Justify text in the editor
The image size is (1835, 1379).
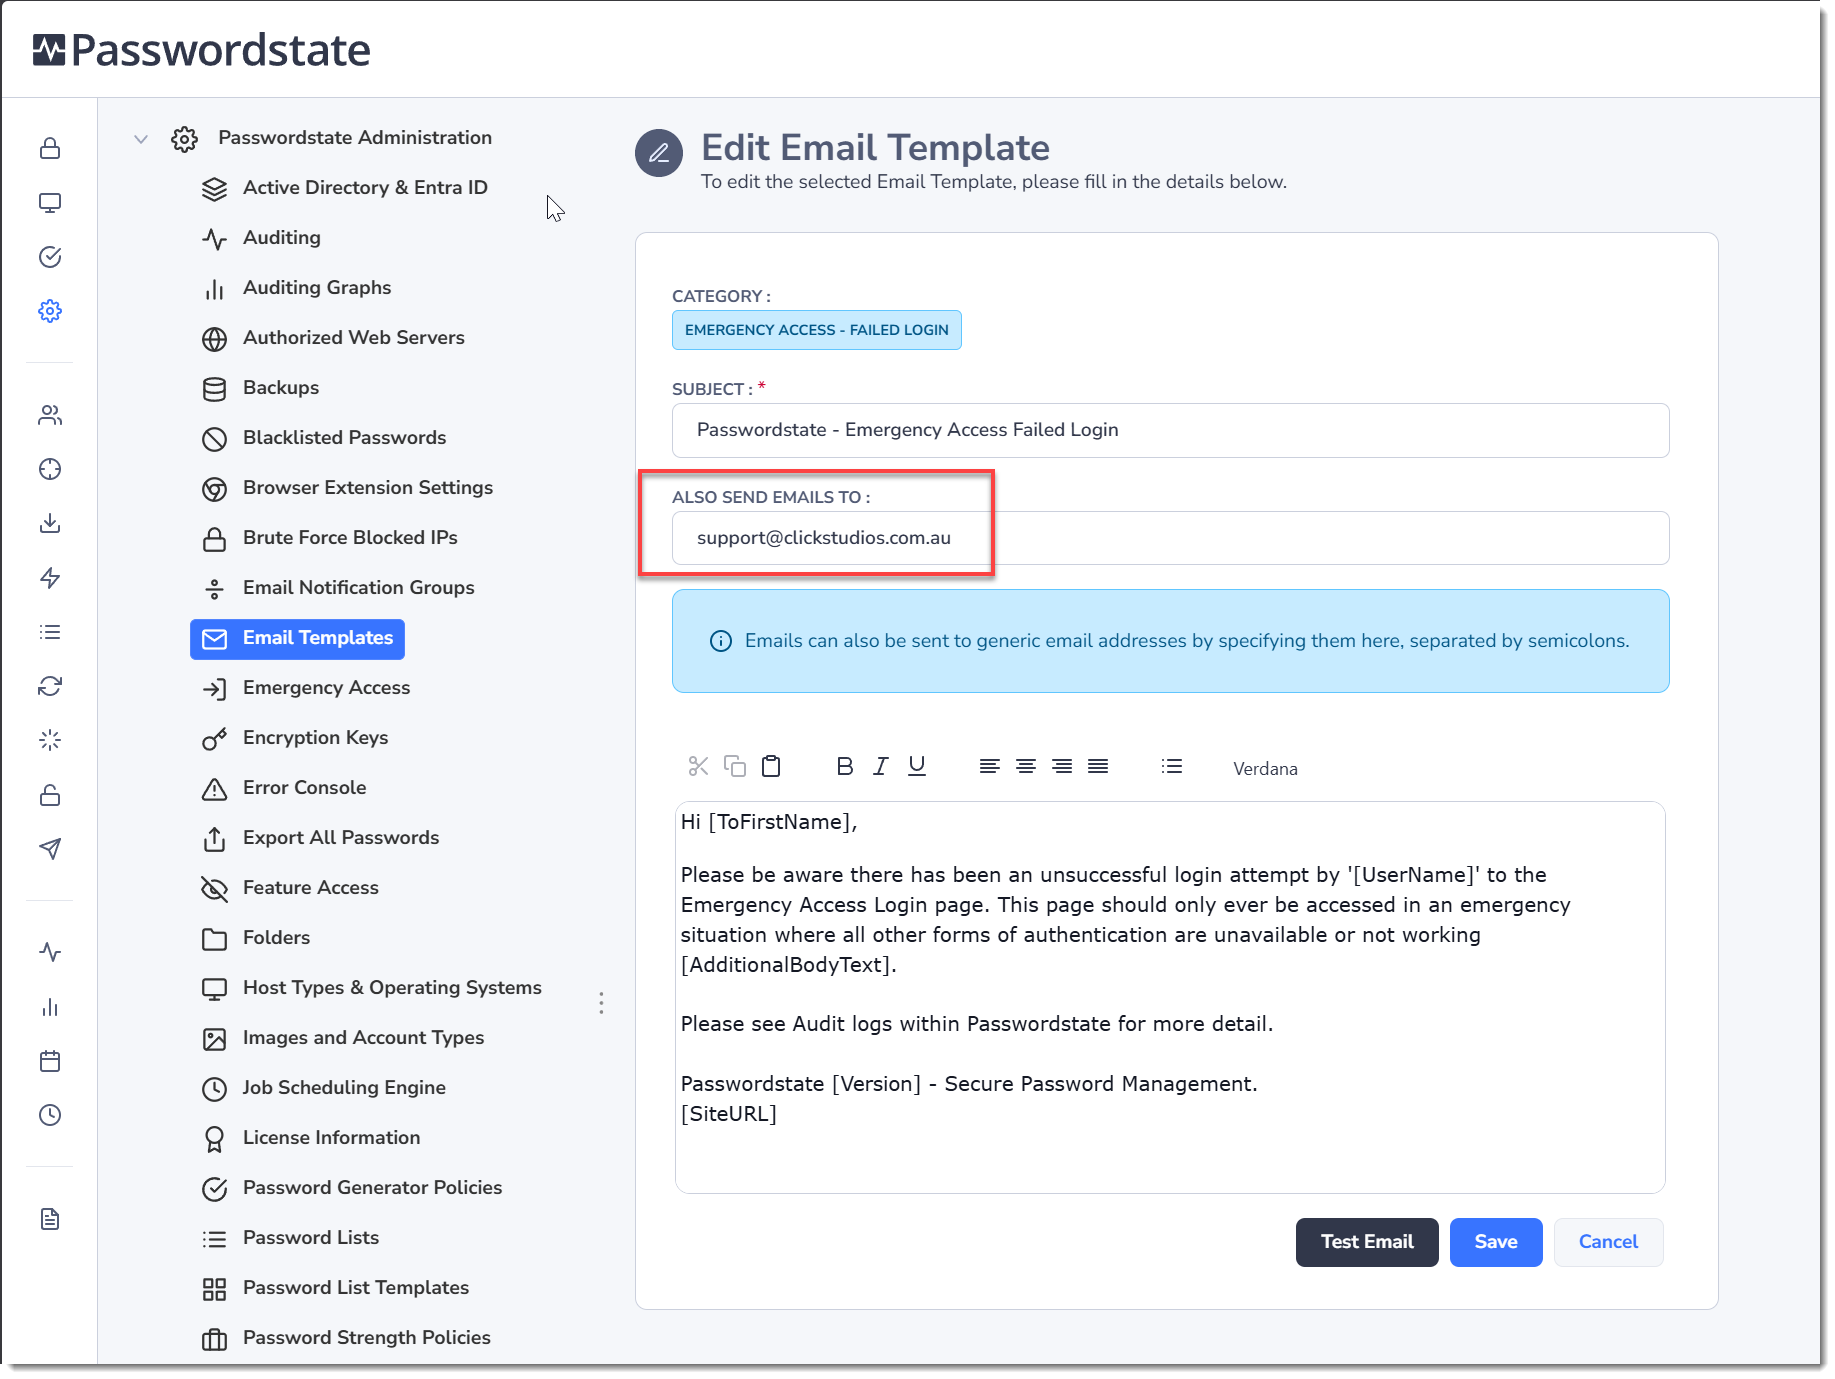point(1098,766)
